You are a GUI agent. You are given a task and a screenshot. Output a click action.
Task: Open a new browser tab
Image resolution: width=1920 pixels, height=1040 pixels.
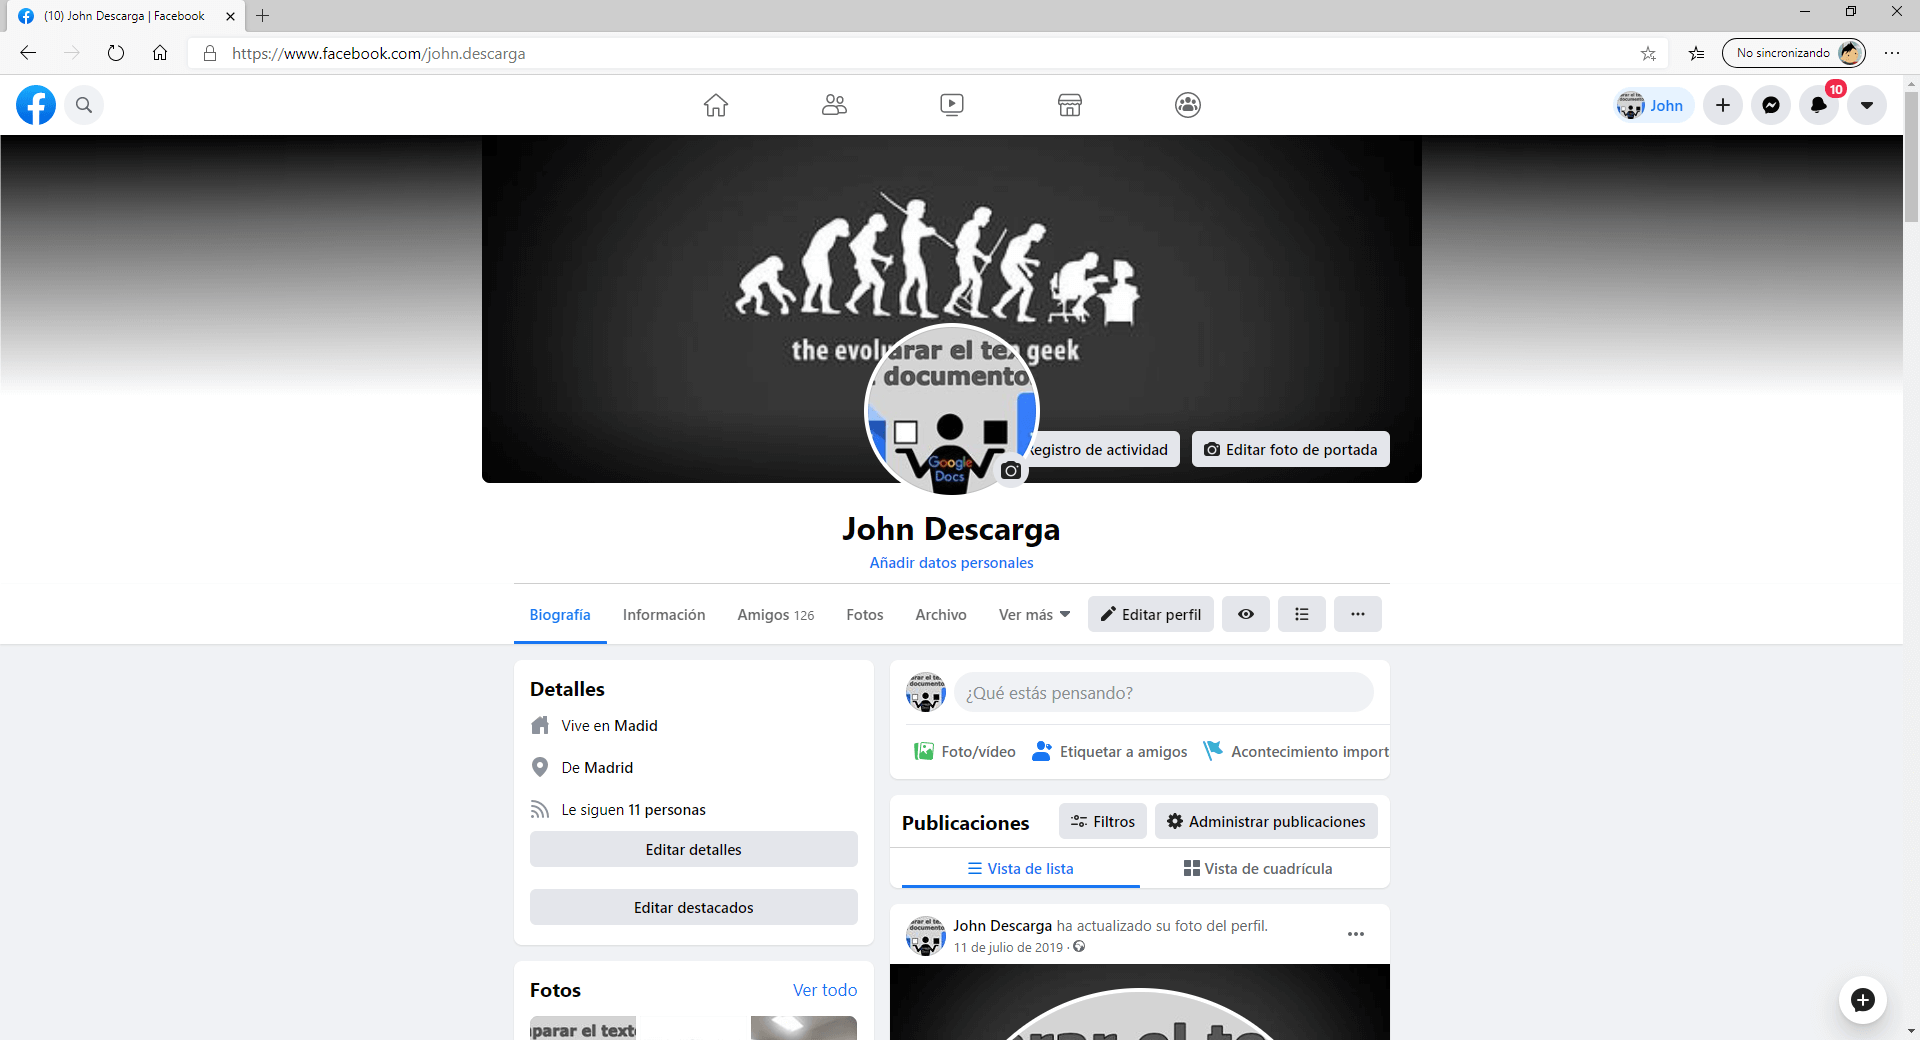tap(263, 16)
